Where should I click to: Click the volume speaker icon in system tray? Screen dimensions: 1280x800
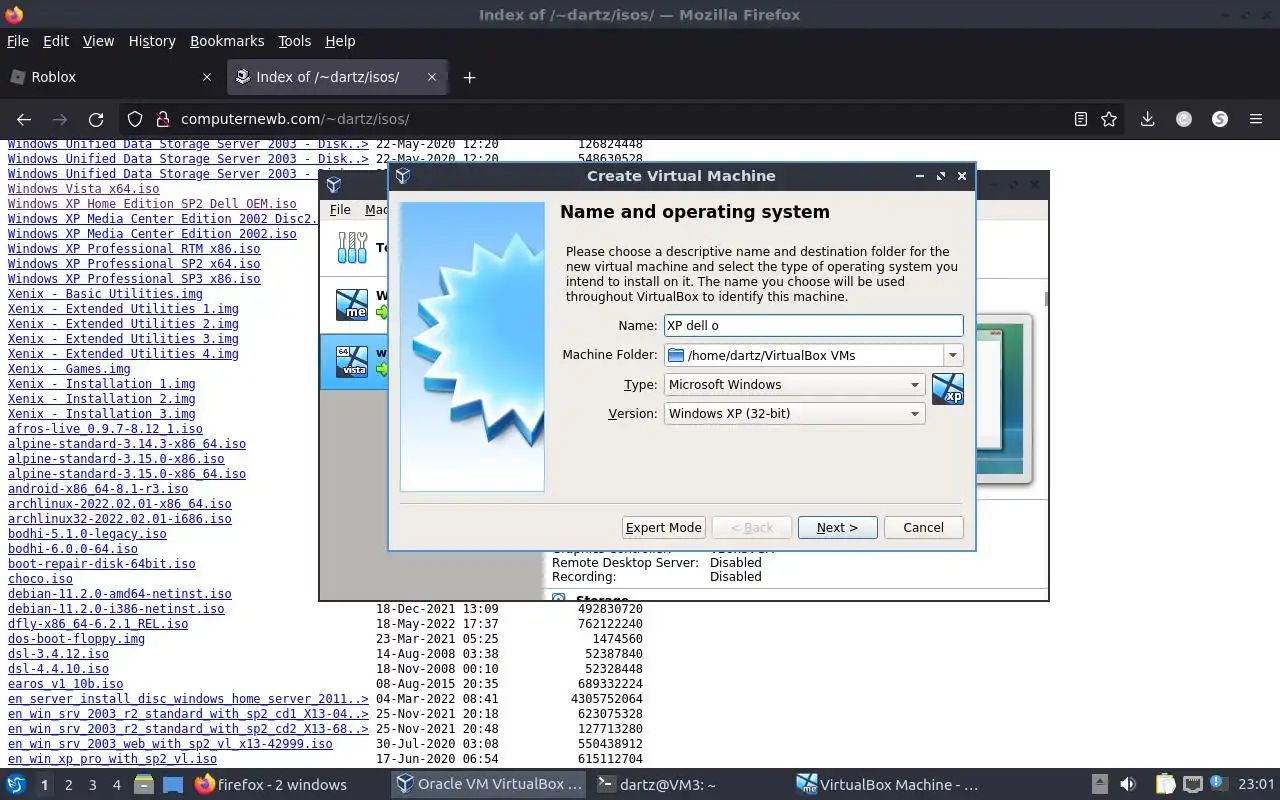(1128, 785)
